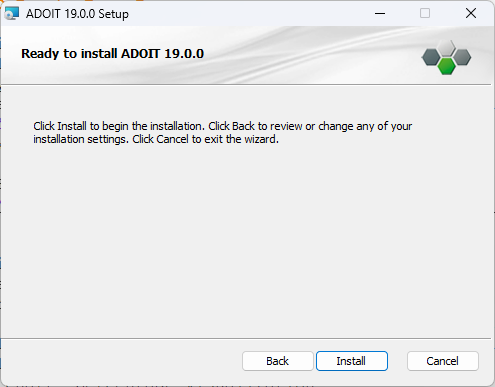Image resolution: width=495 pixels, height=387 pixels.
Task: Close the ADOIT 19.0.0 Setup window
Action: [x=471, y=13]
